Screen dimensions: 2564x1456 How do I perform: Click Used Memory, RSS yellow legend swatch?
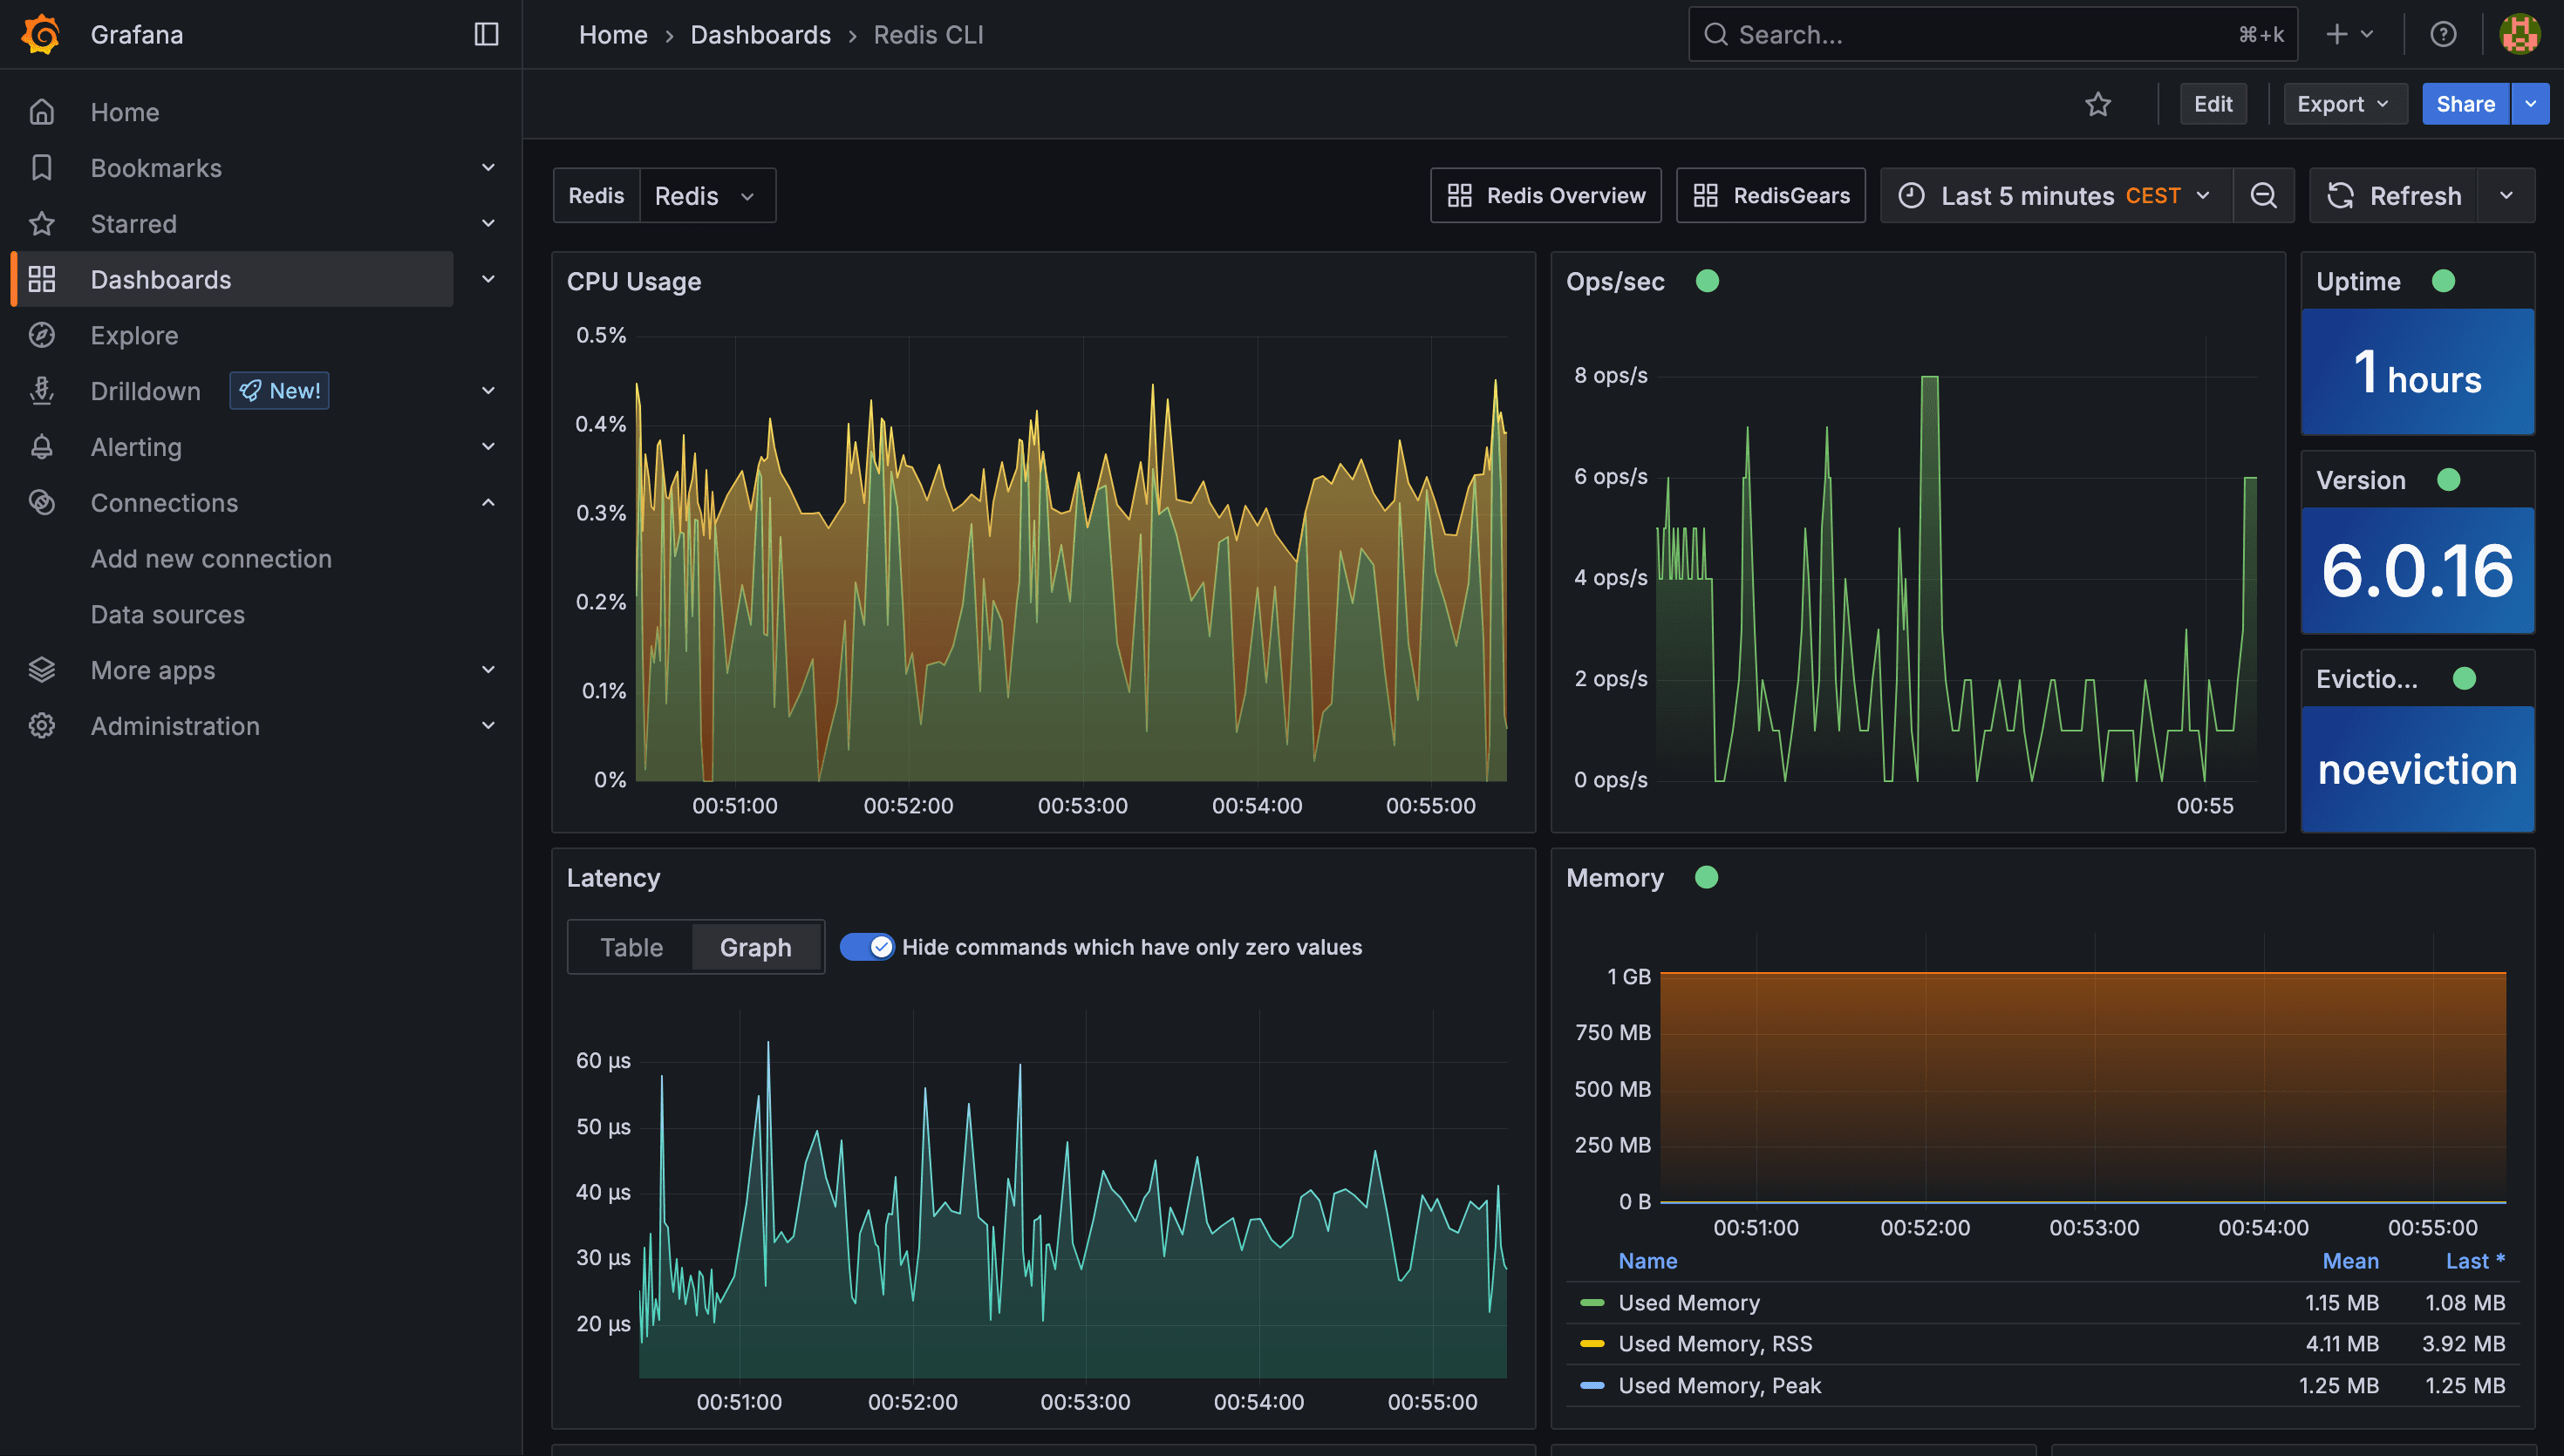click(x=1592, y=1344)
